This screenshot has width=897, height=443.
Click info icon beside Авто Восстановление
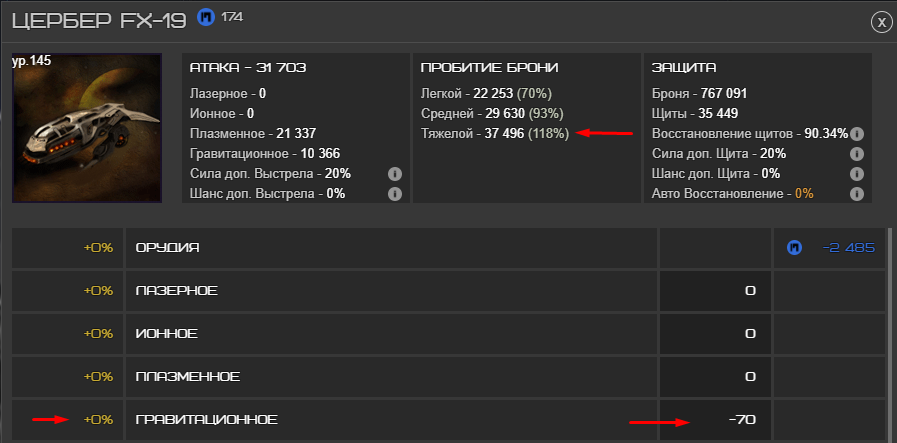(x=856, y=193)
